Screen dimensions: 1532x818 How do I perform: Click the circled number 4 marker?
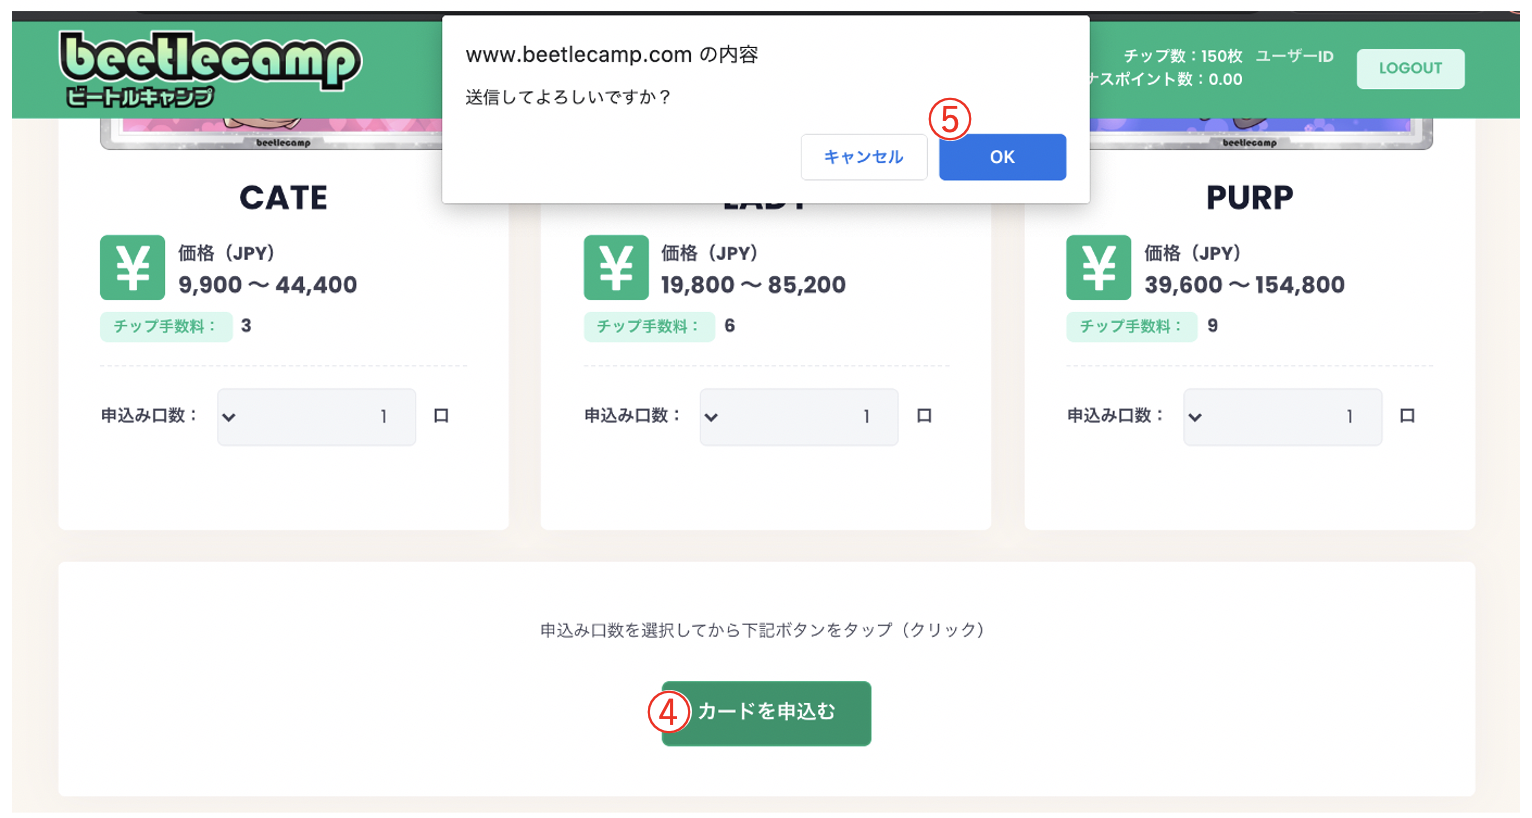tap(669, 712)
